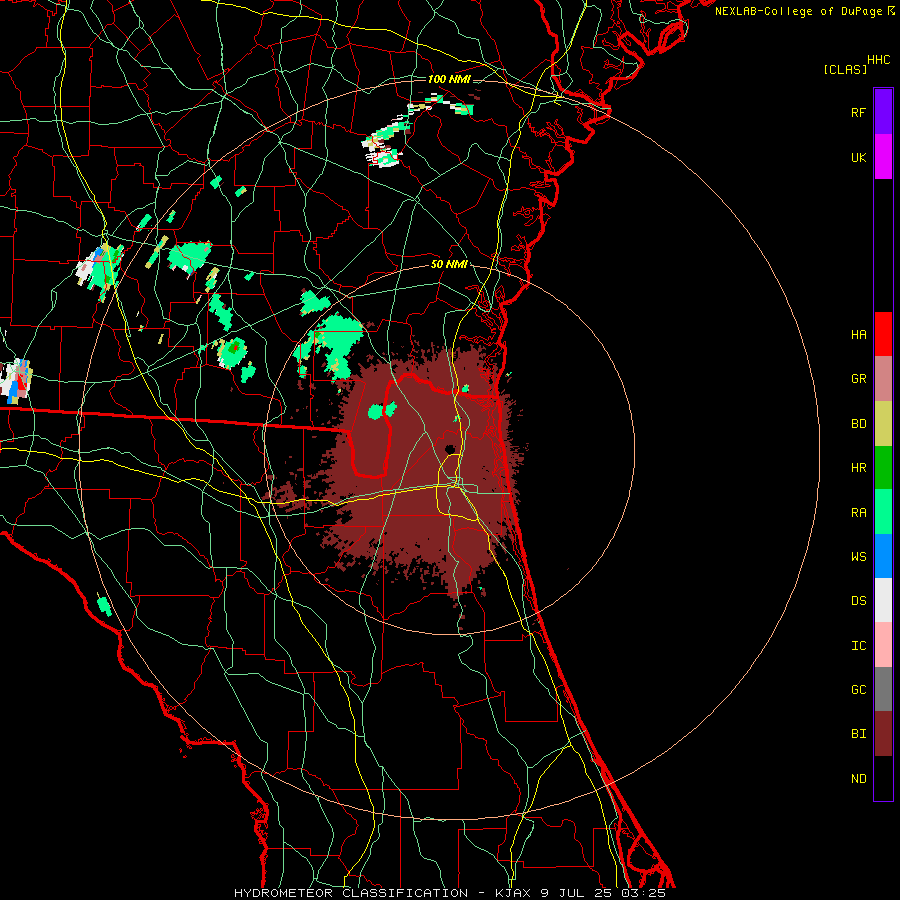Click the BD yellow legend swatch
Image resolution: width=900 pixels, height=900 pixels.
point(883,424)
